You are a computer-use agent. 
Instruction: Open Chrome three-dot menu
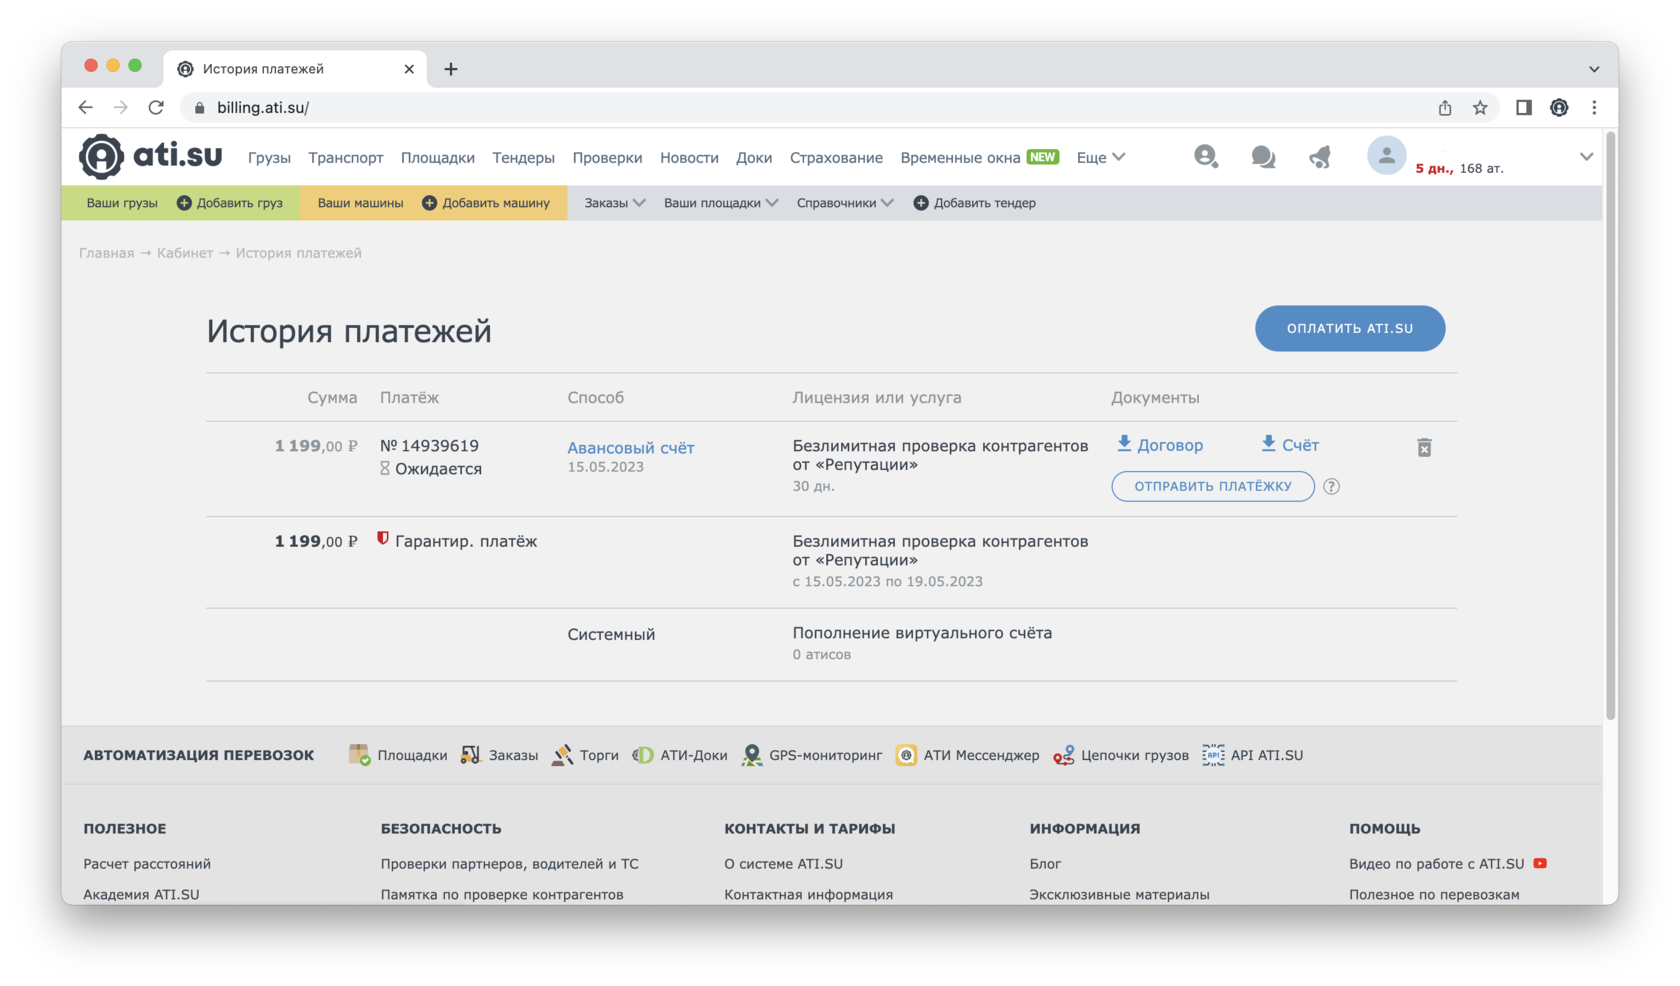pos(1594,108)
